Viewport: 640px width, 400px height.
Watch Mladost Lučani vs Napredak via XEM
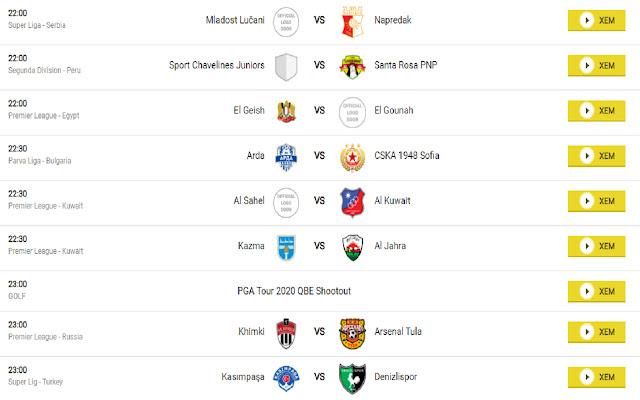pyautogui.click(x=596, y=20)
